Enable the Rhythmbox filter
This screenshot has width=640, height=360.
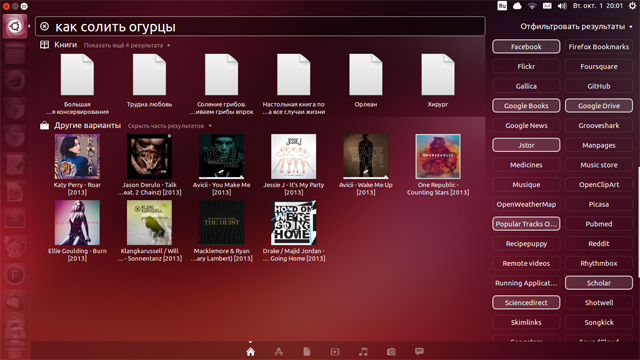point(599,263)
